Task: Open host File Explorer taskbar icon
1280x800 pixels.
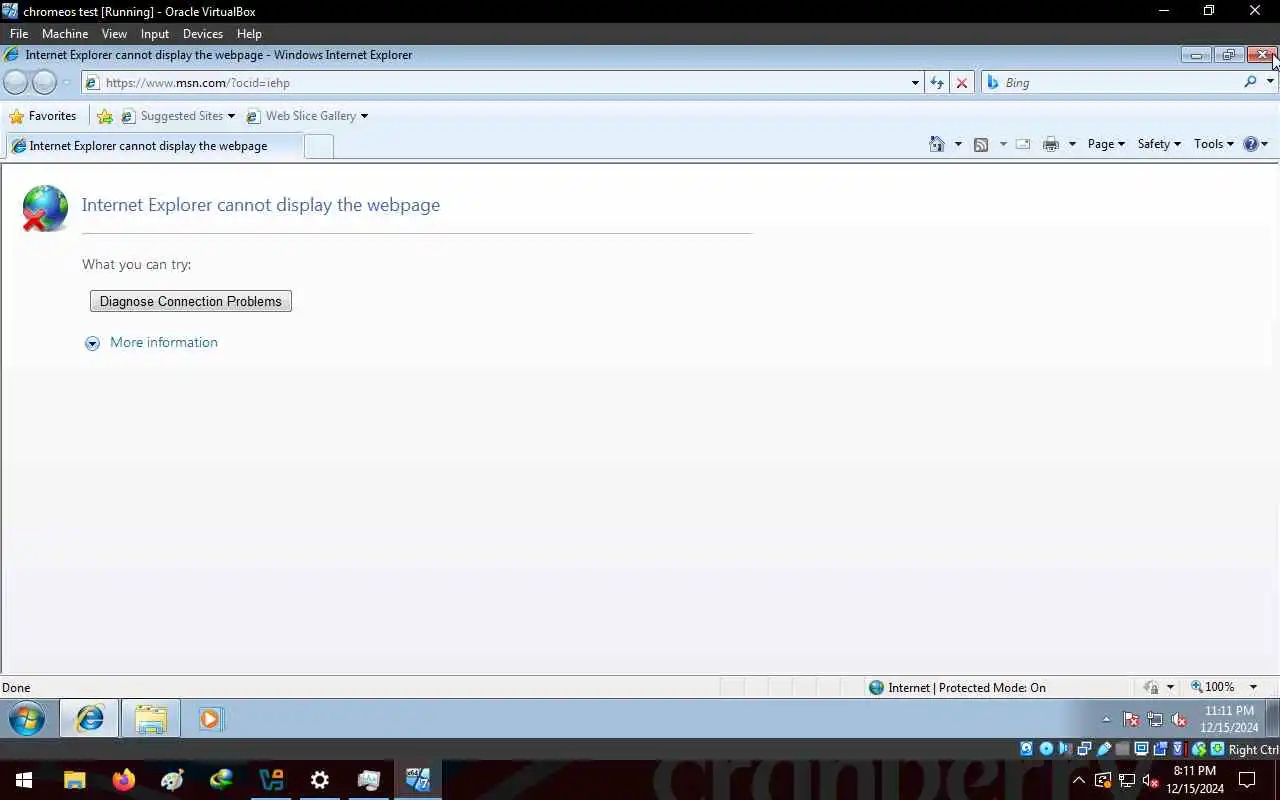Action: click(74, 780)
